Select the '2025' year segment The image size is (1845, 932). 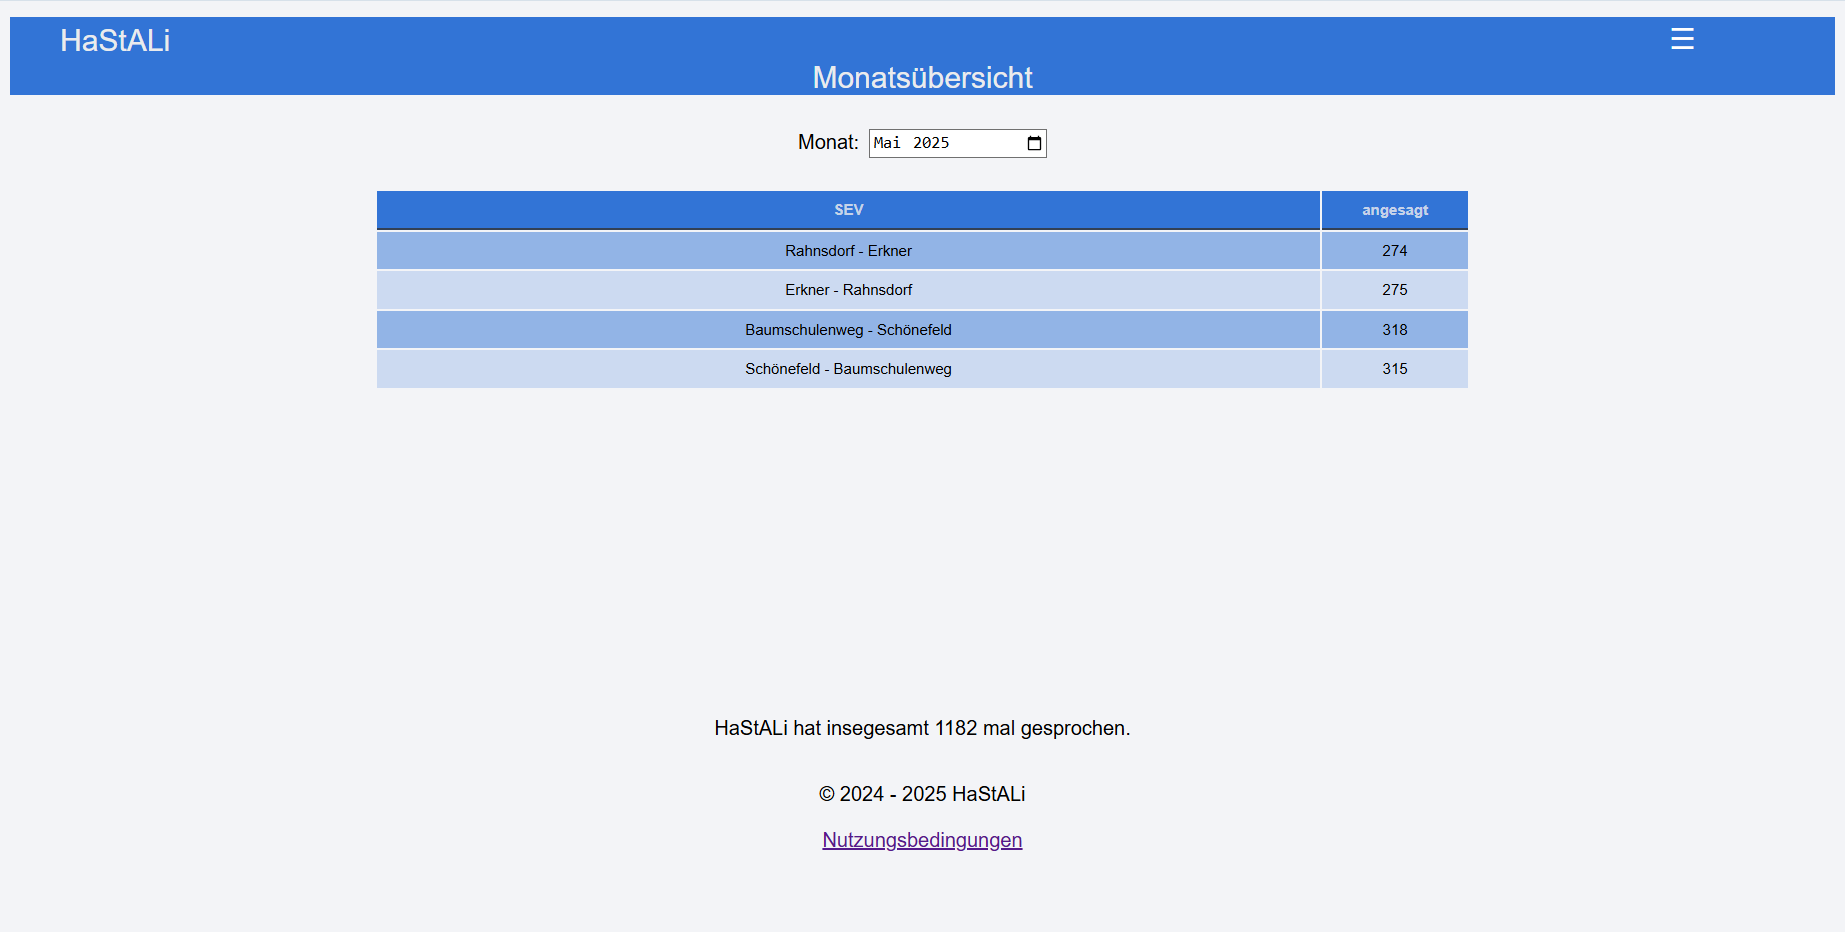point(930,143)
